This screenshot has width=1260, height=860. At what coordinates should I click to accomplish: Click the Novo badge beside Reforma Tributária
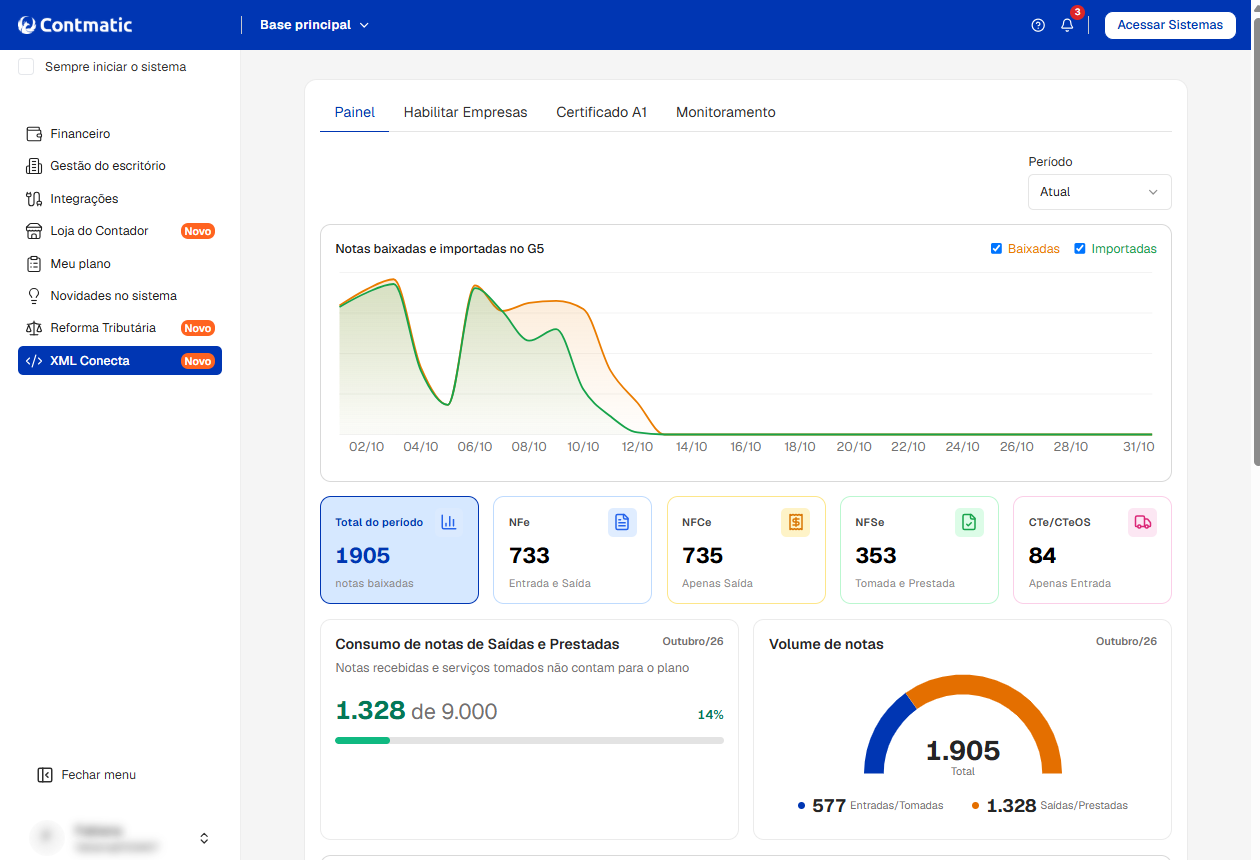tap(198, 328)
